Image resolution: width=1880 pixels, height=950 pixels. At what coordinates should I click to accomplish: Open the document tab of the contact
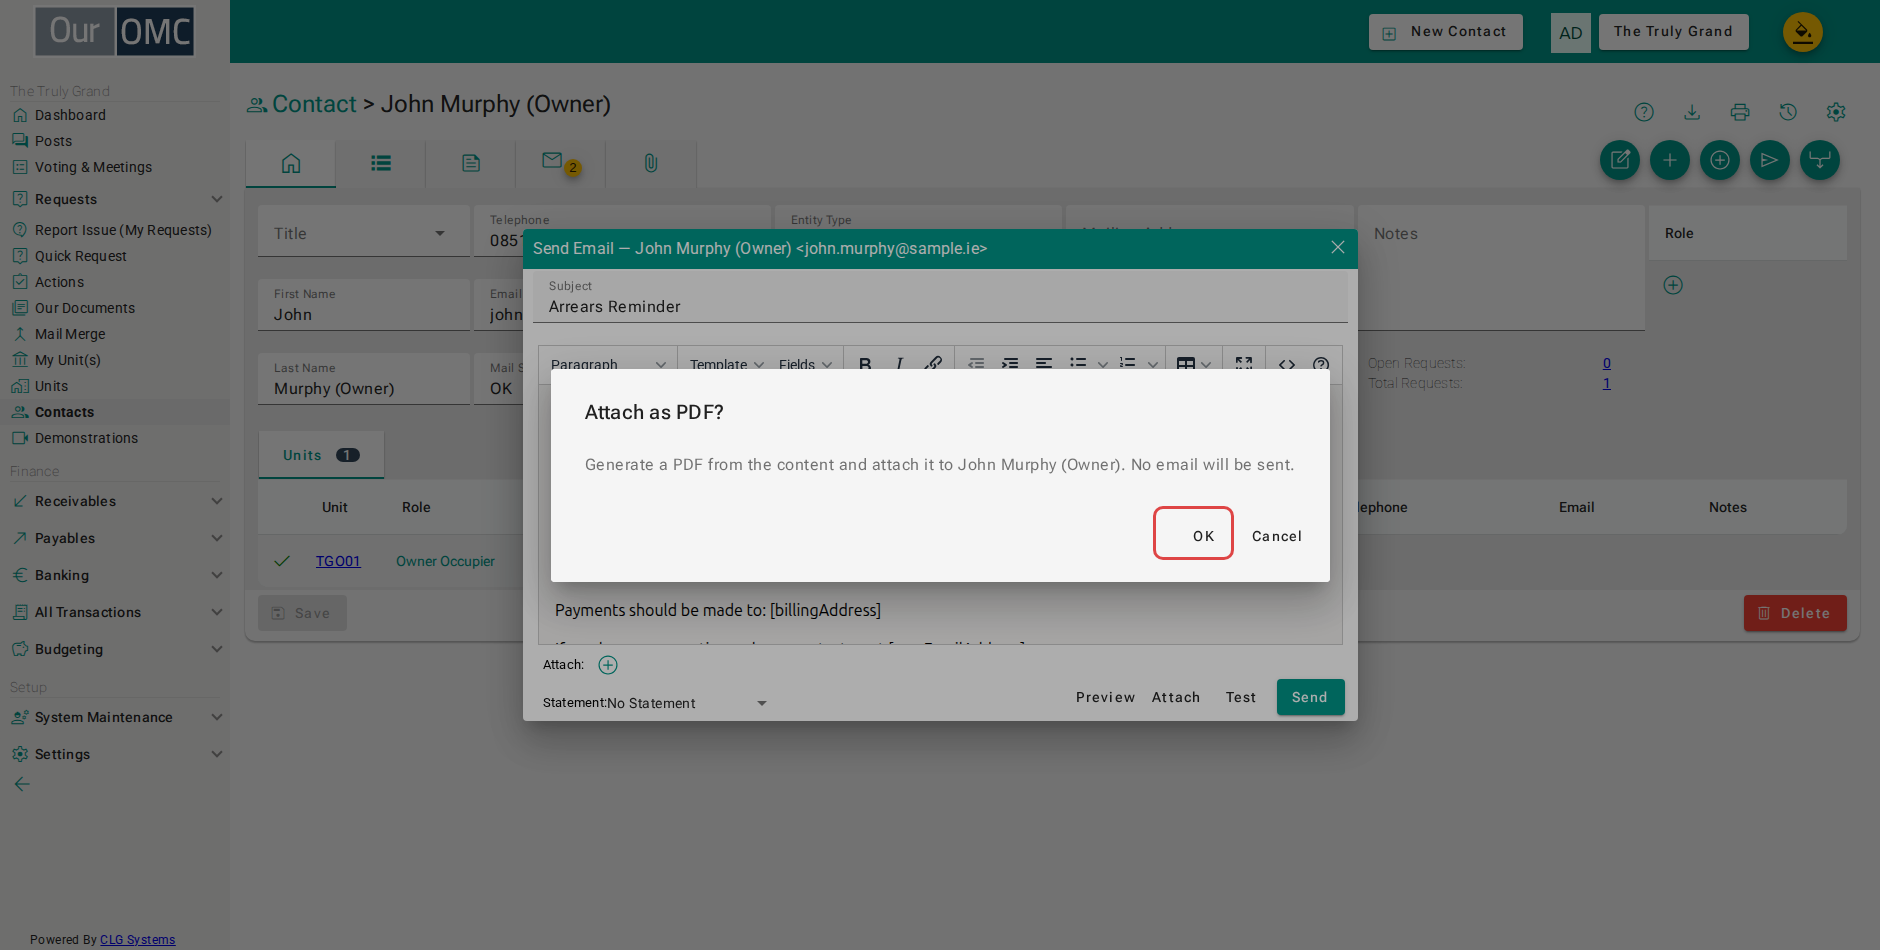click(471, 163)
